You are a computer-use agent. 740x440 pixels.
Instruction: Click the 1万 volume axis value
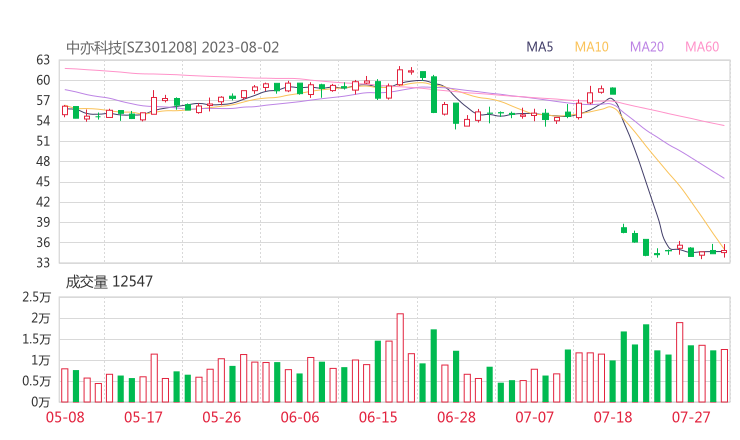pyautogui.click(x=41, y=361)
